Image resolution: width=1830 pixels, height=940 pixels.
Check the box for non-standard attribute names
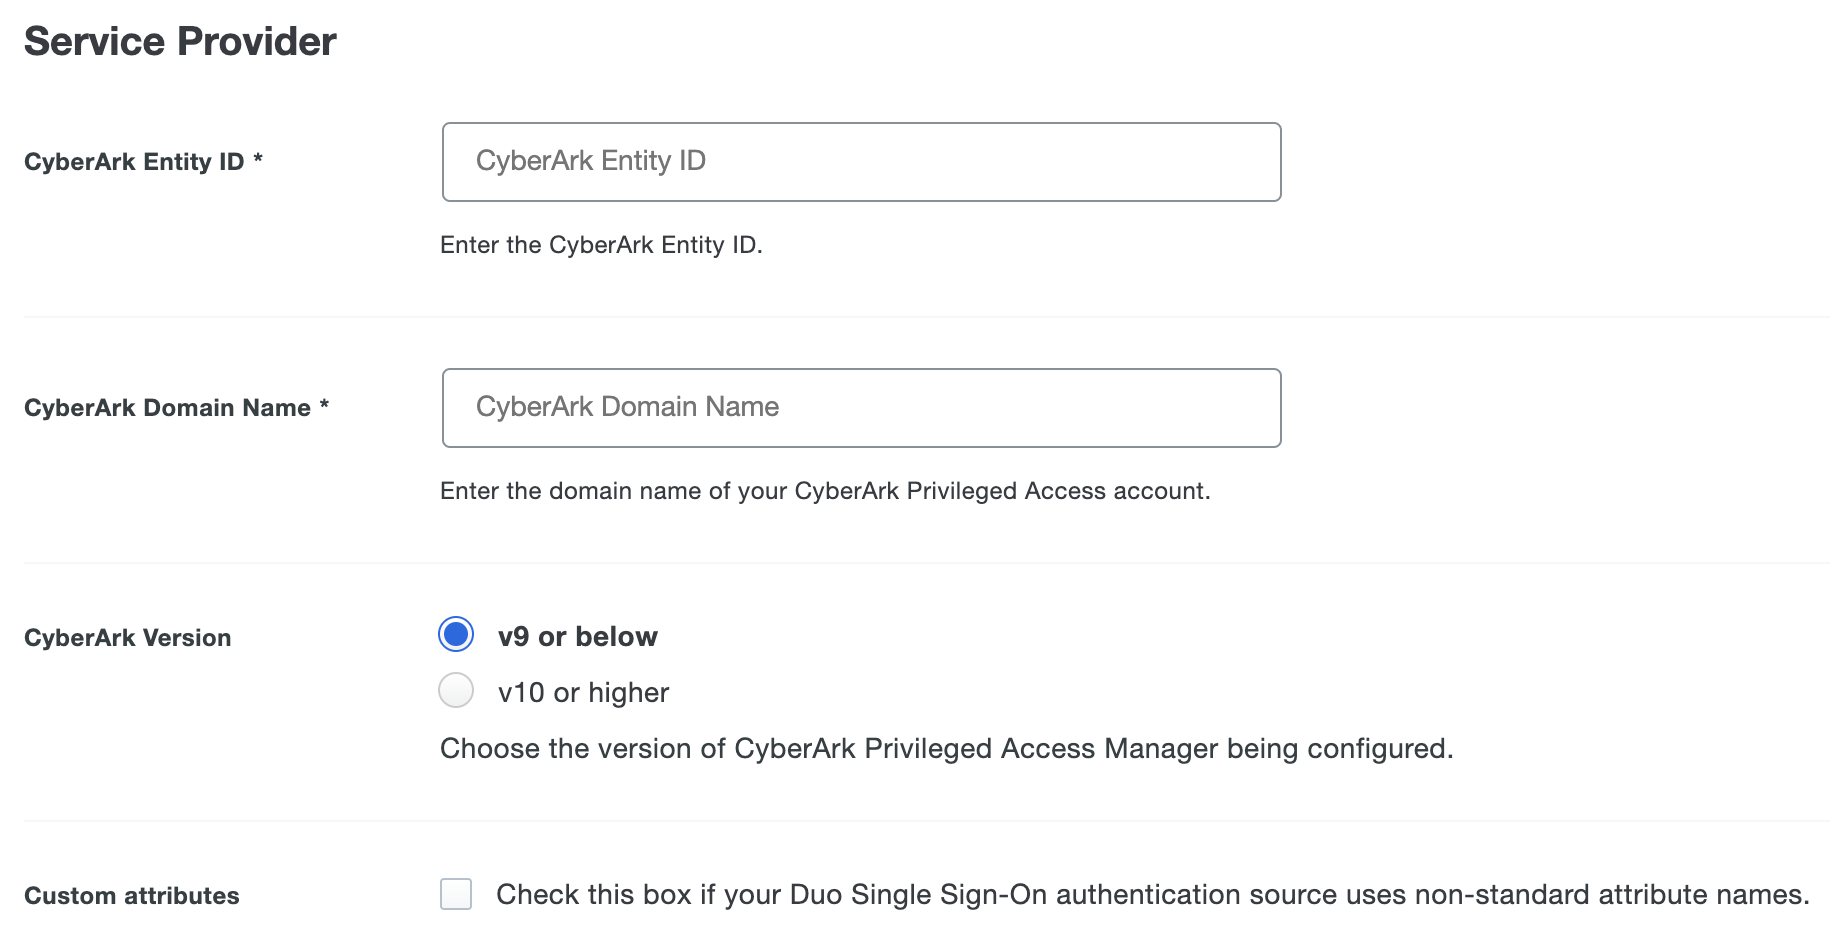tap(456, 895)
